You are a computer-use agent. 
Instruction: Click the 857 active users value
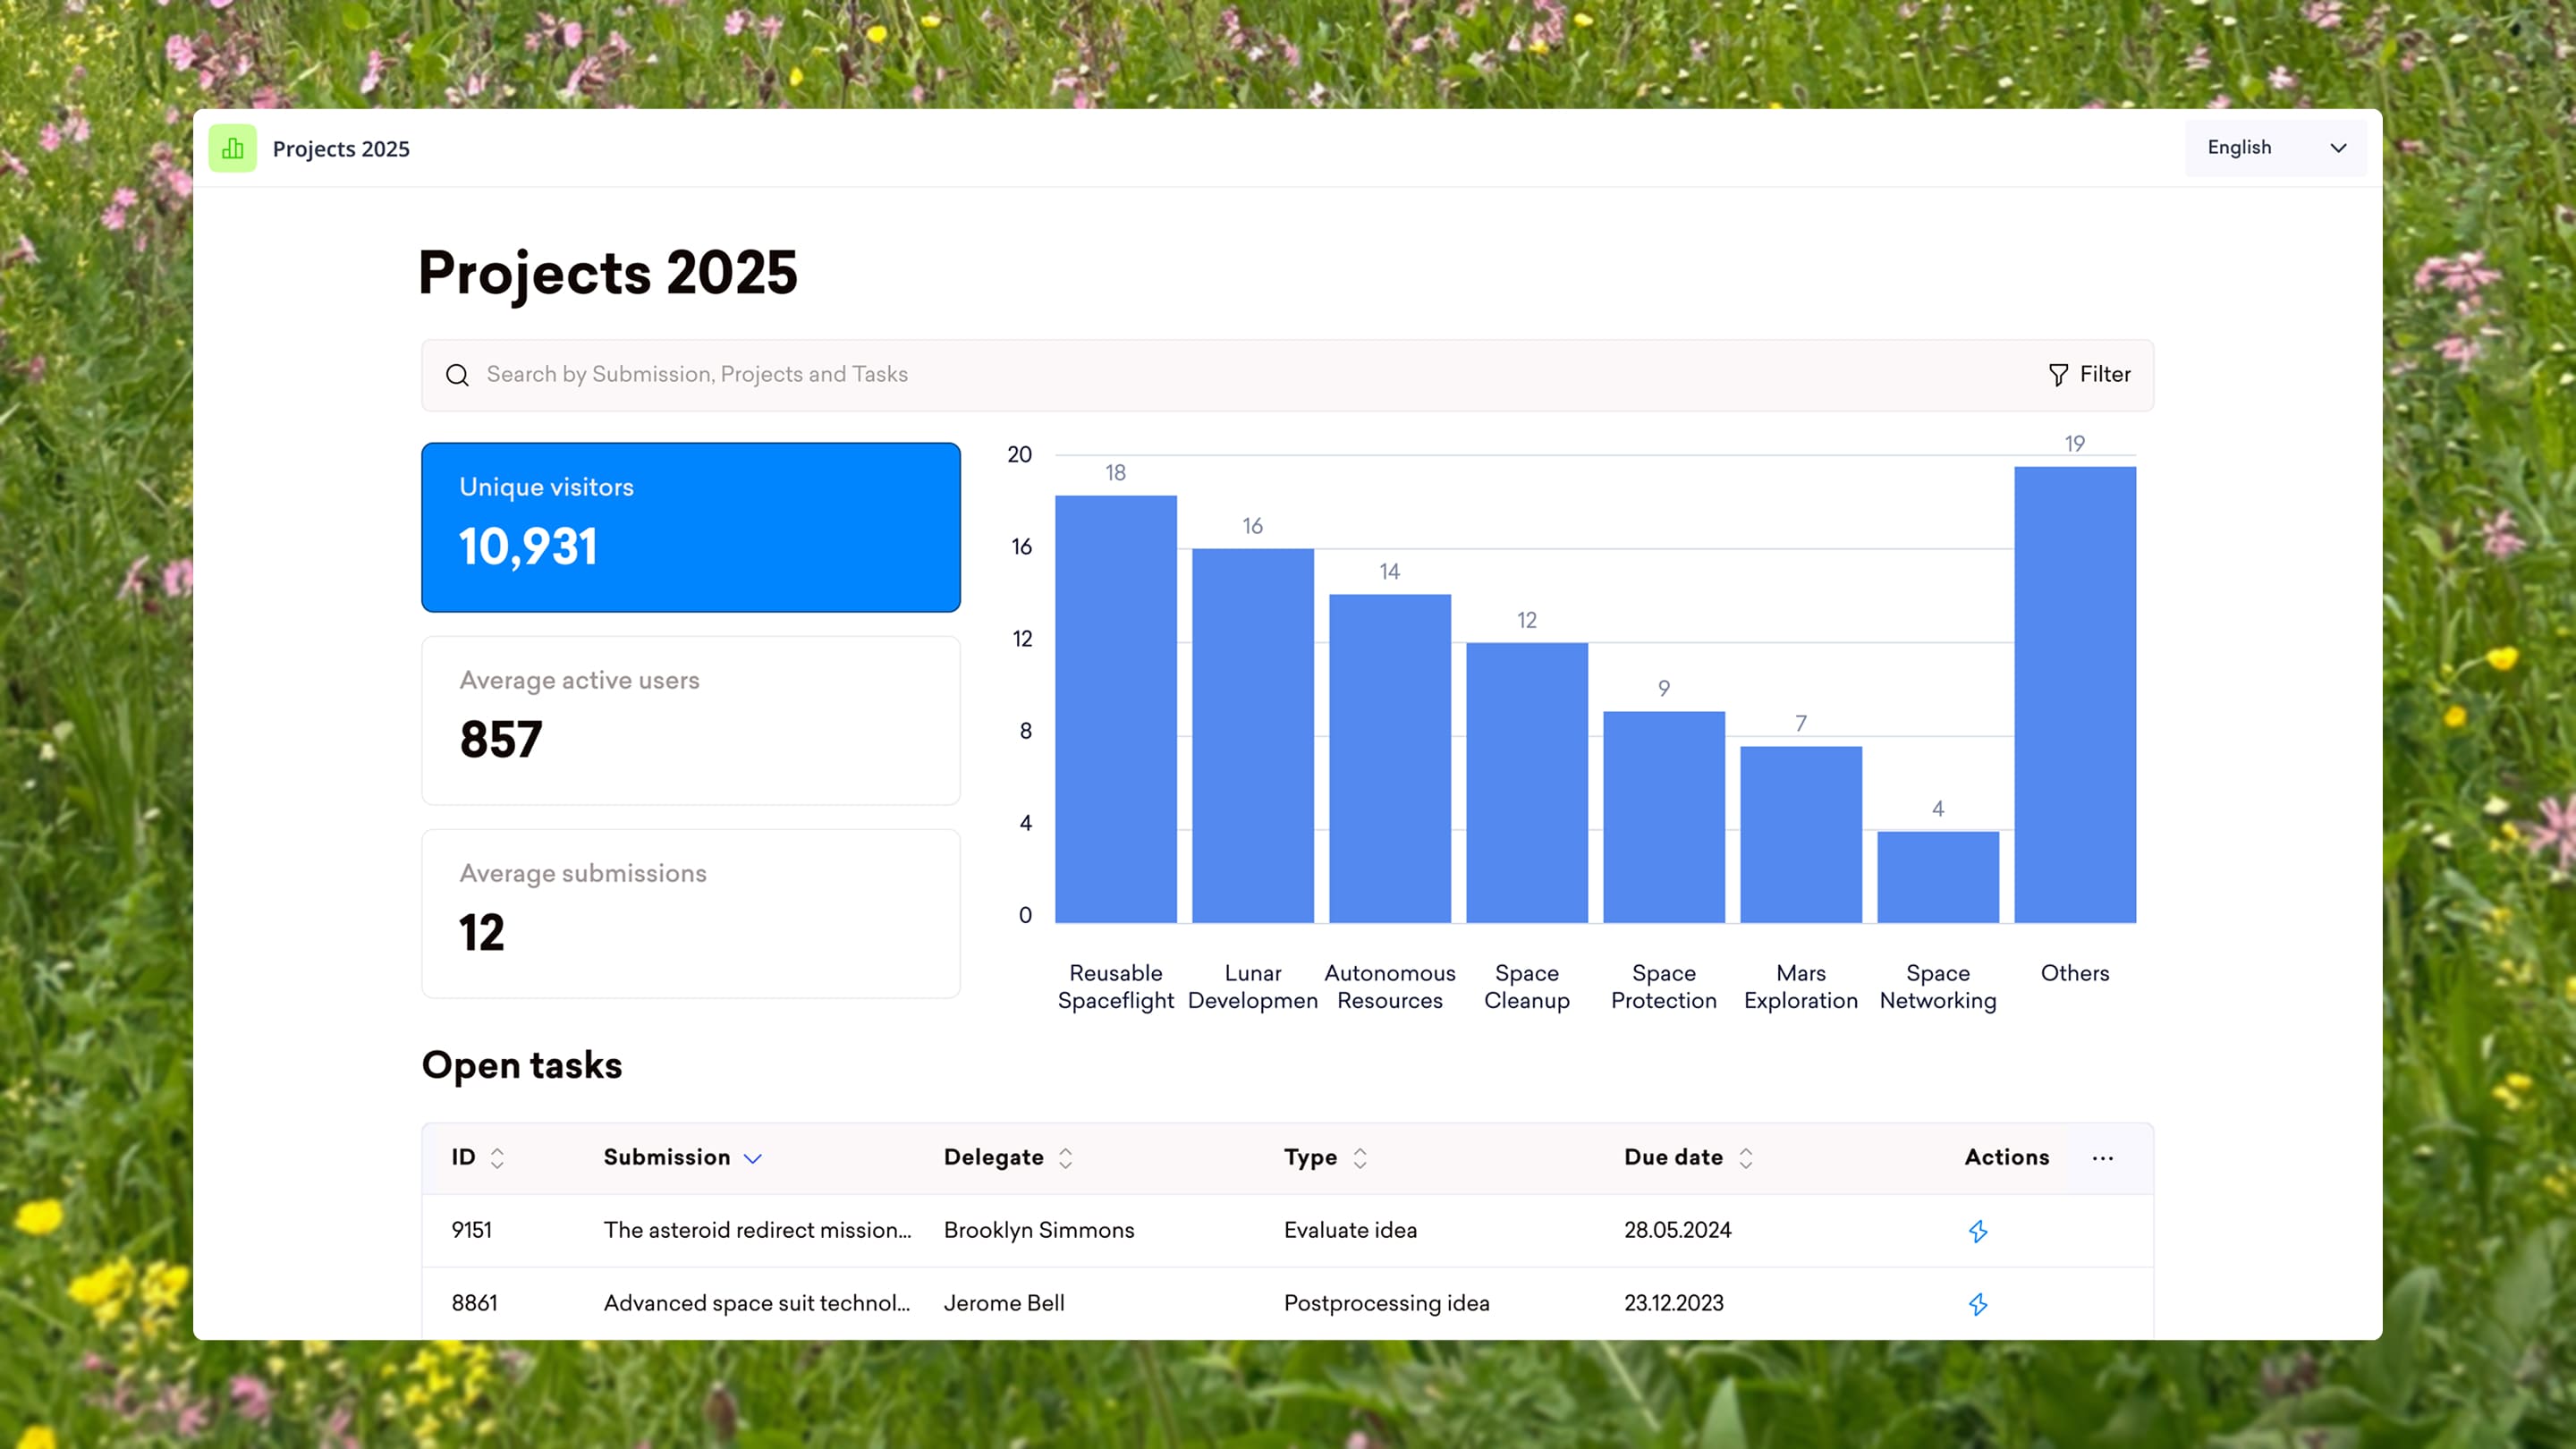point(501,740)
